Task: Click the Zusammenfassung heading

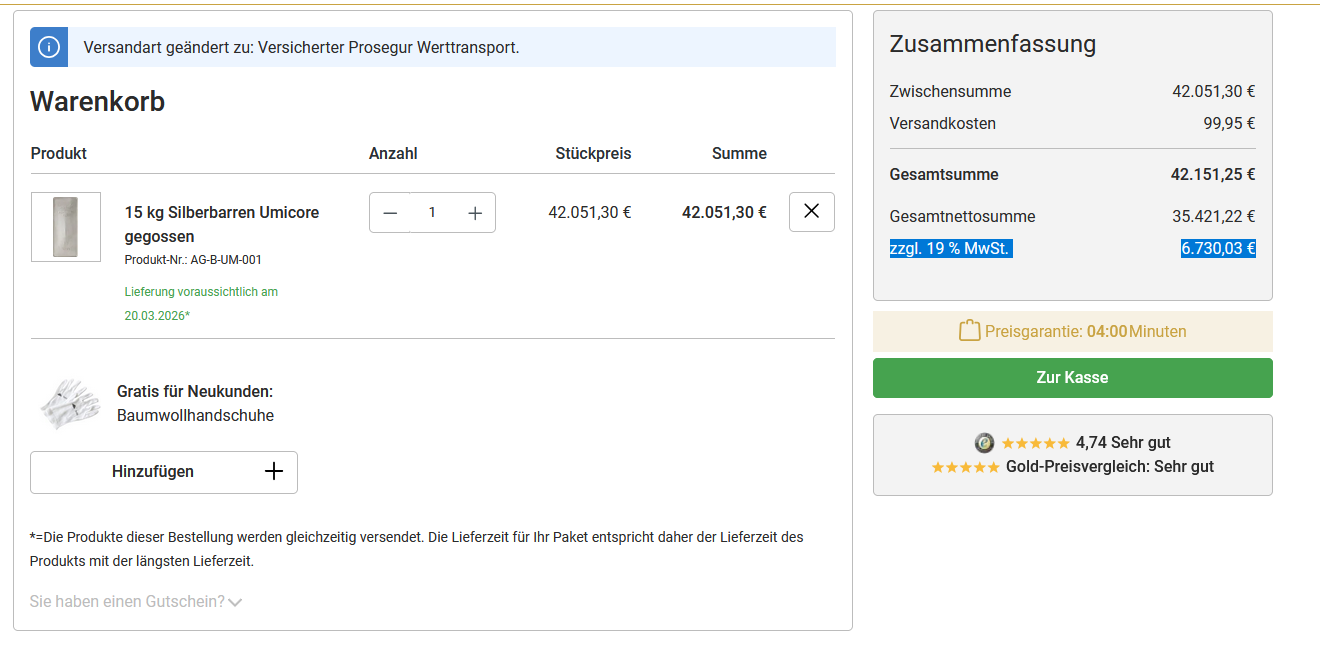Action: pyautogui.click(x=993, y=44)
